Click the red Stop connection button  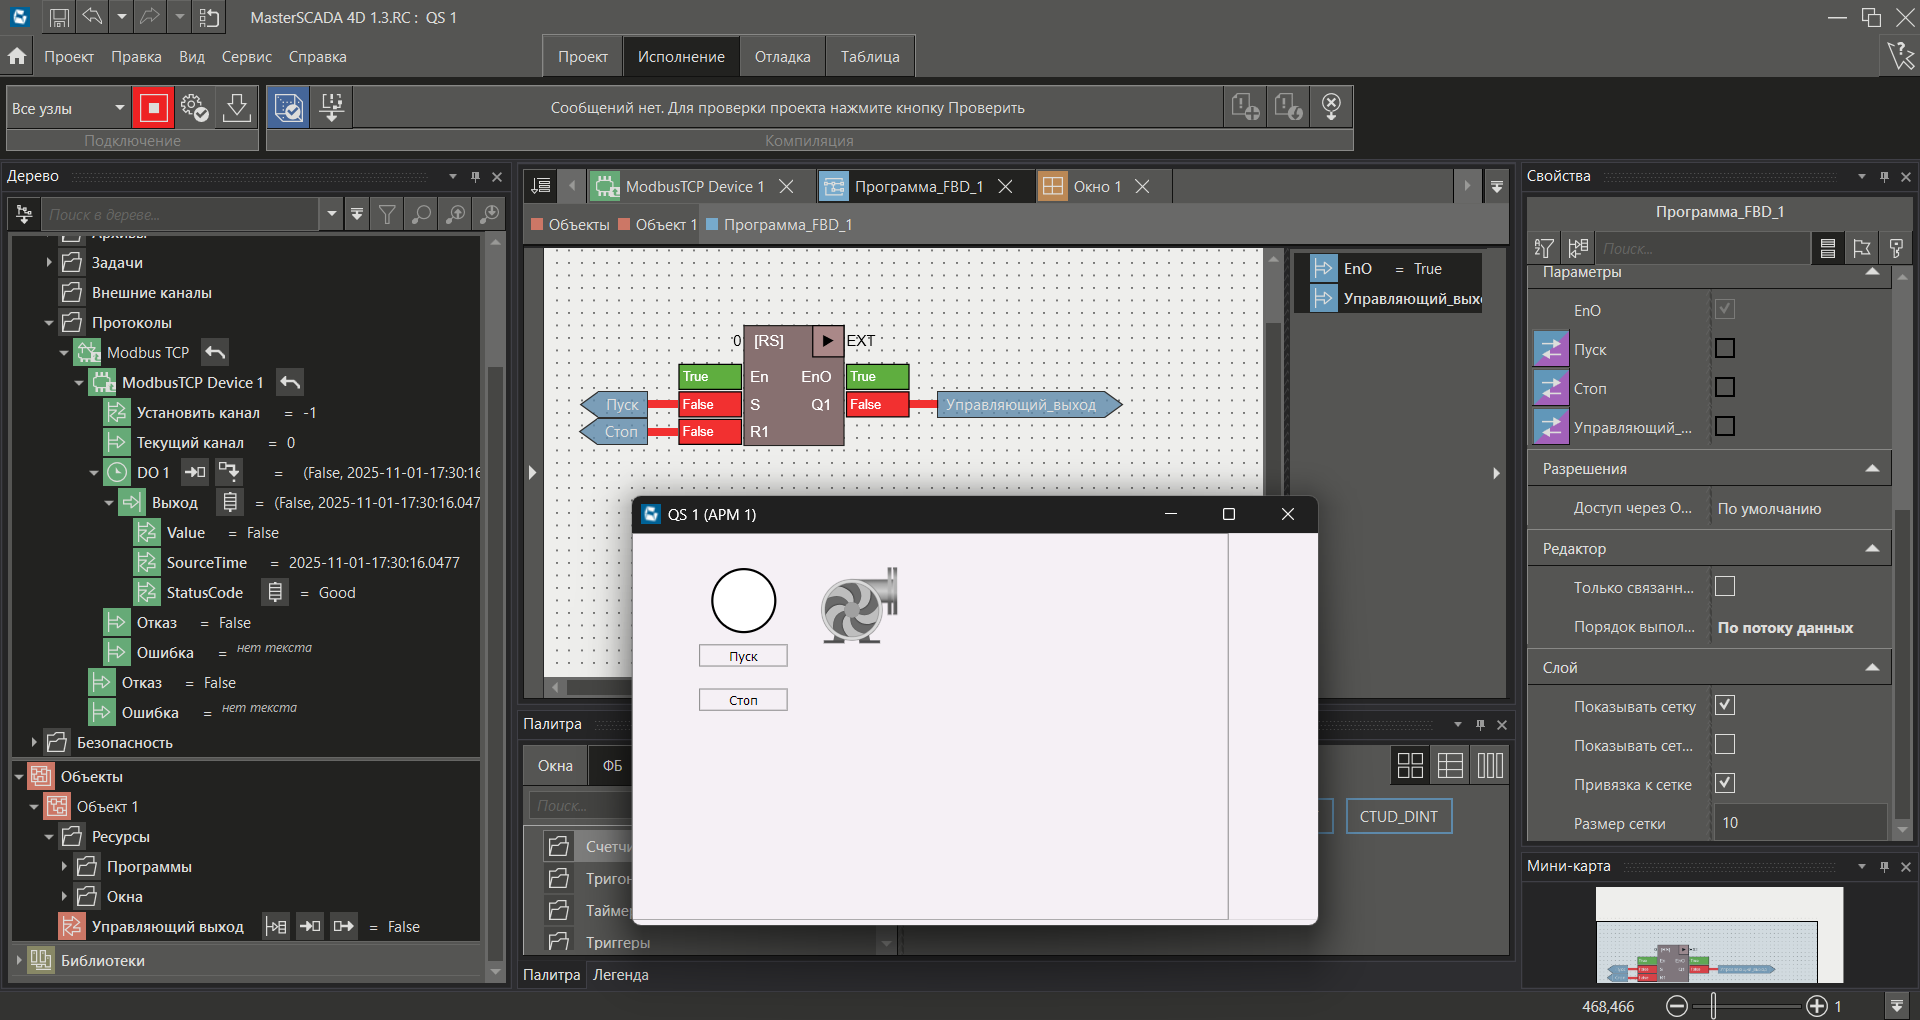(x=154, y=107)
